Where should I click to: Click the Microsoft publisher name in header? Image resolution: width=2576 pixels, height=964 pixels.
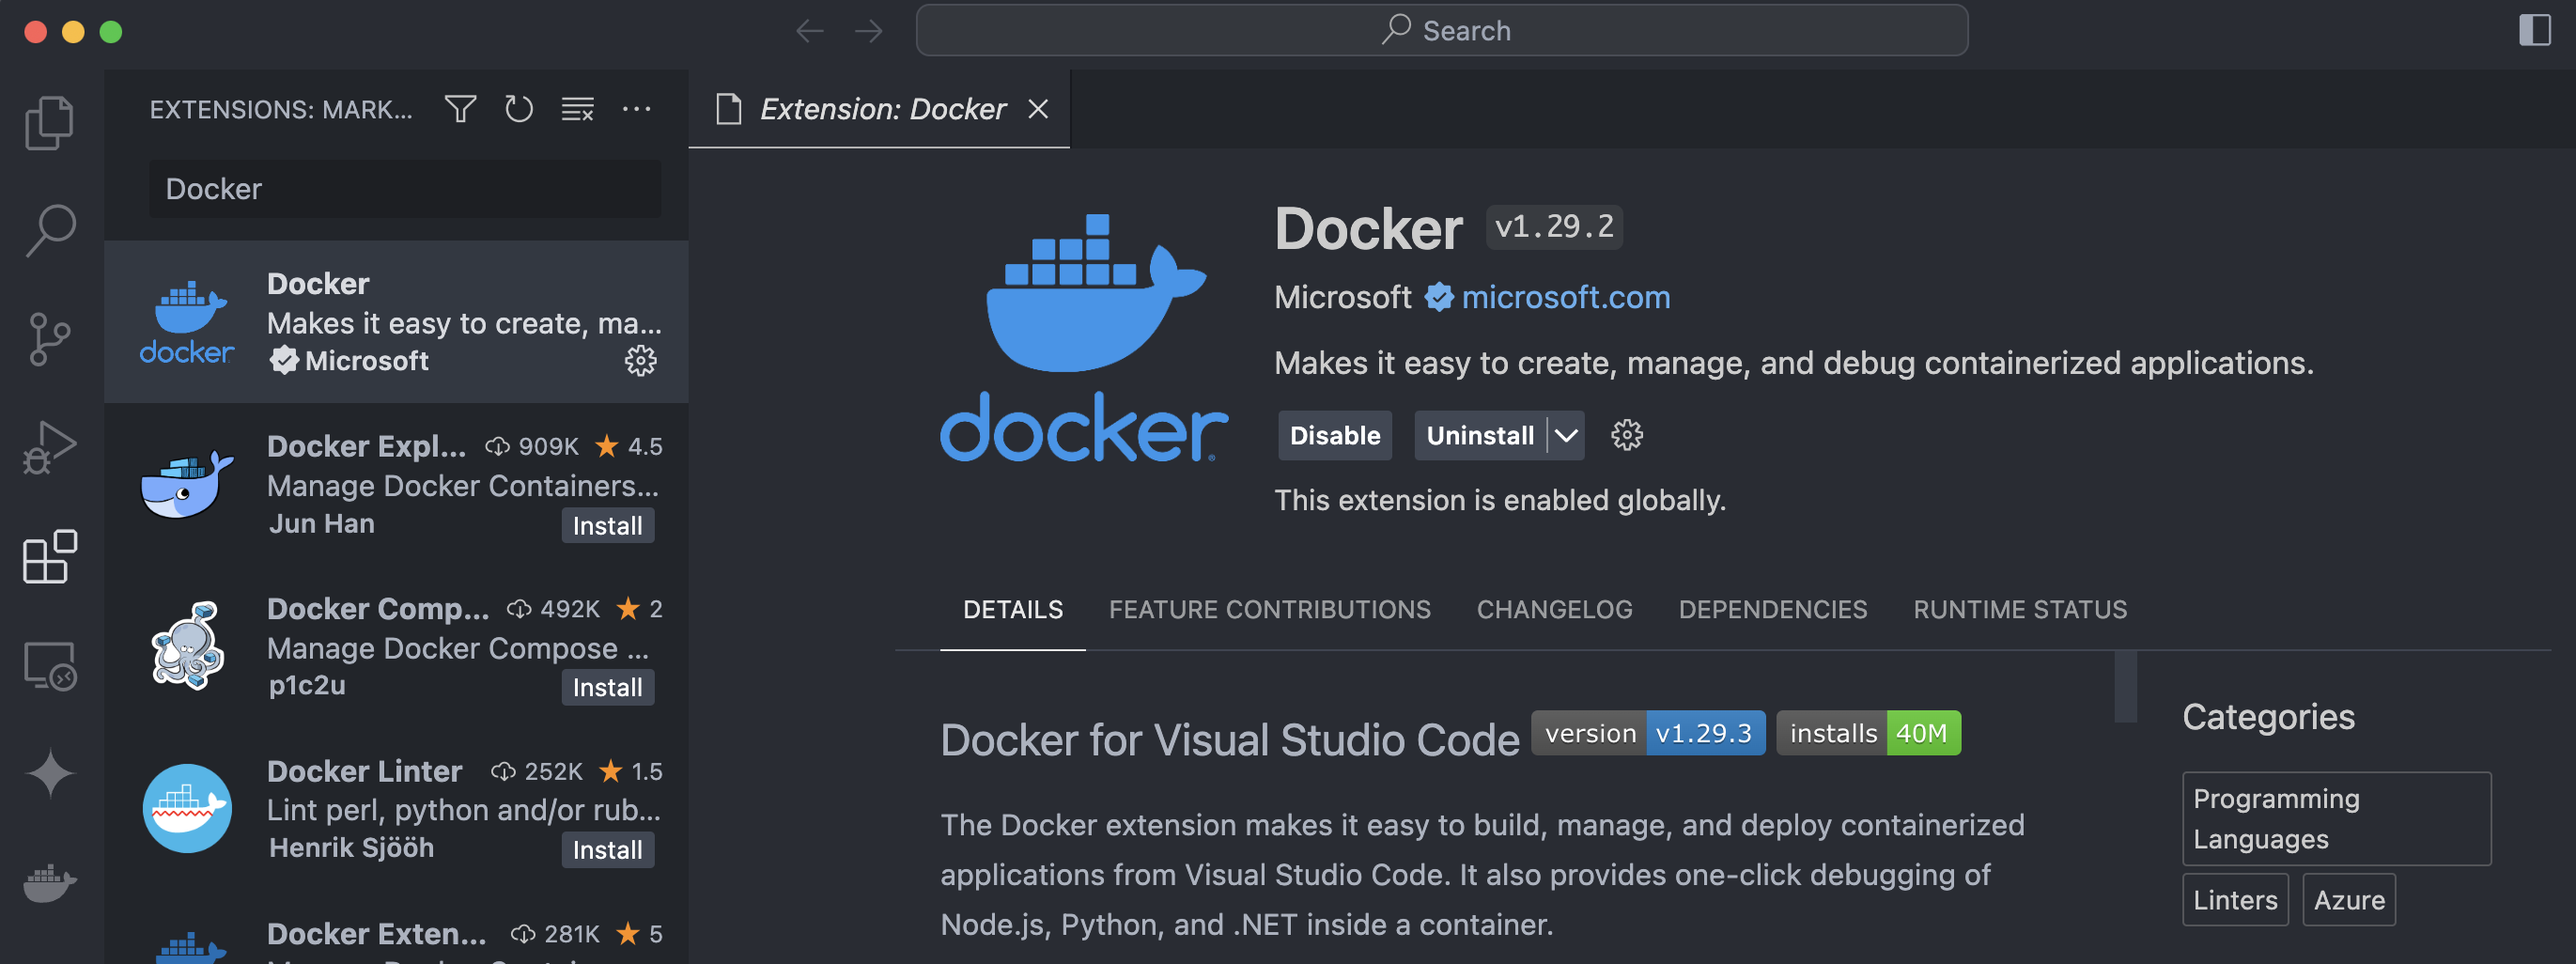pos(1342,297)
